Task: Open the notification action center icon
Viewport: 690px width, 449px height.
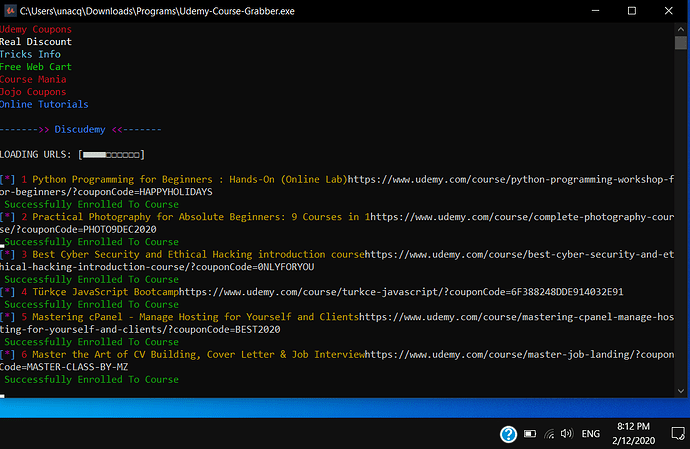Action: (678, 434)
